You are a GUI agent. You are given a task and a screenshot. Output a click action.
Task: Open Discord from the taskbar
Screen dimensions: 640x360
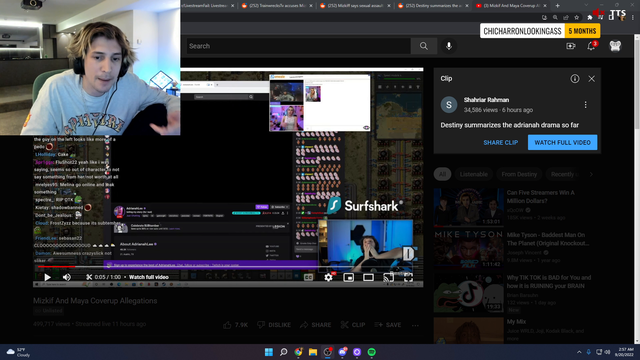point(342,352)
